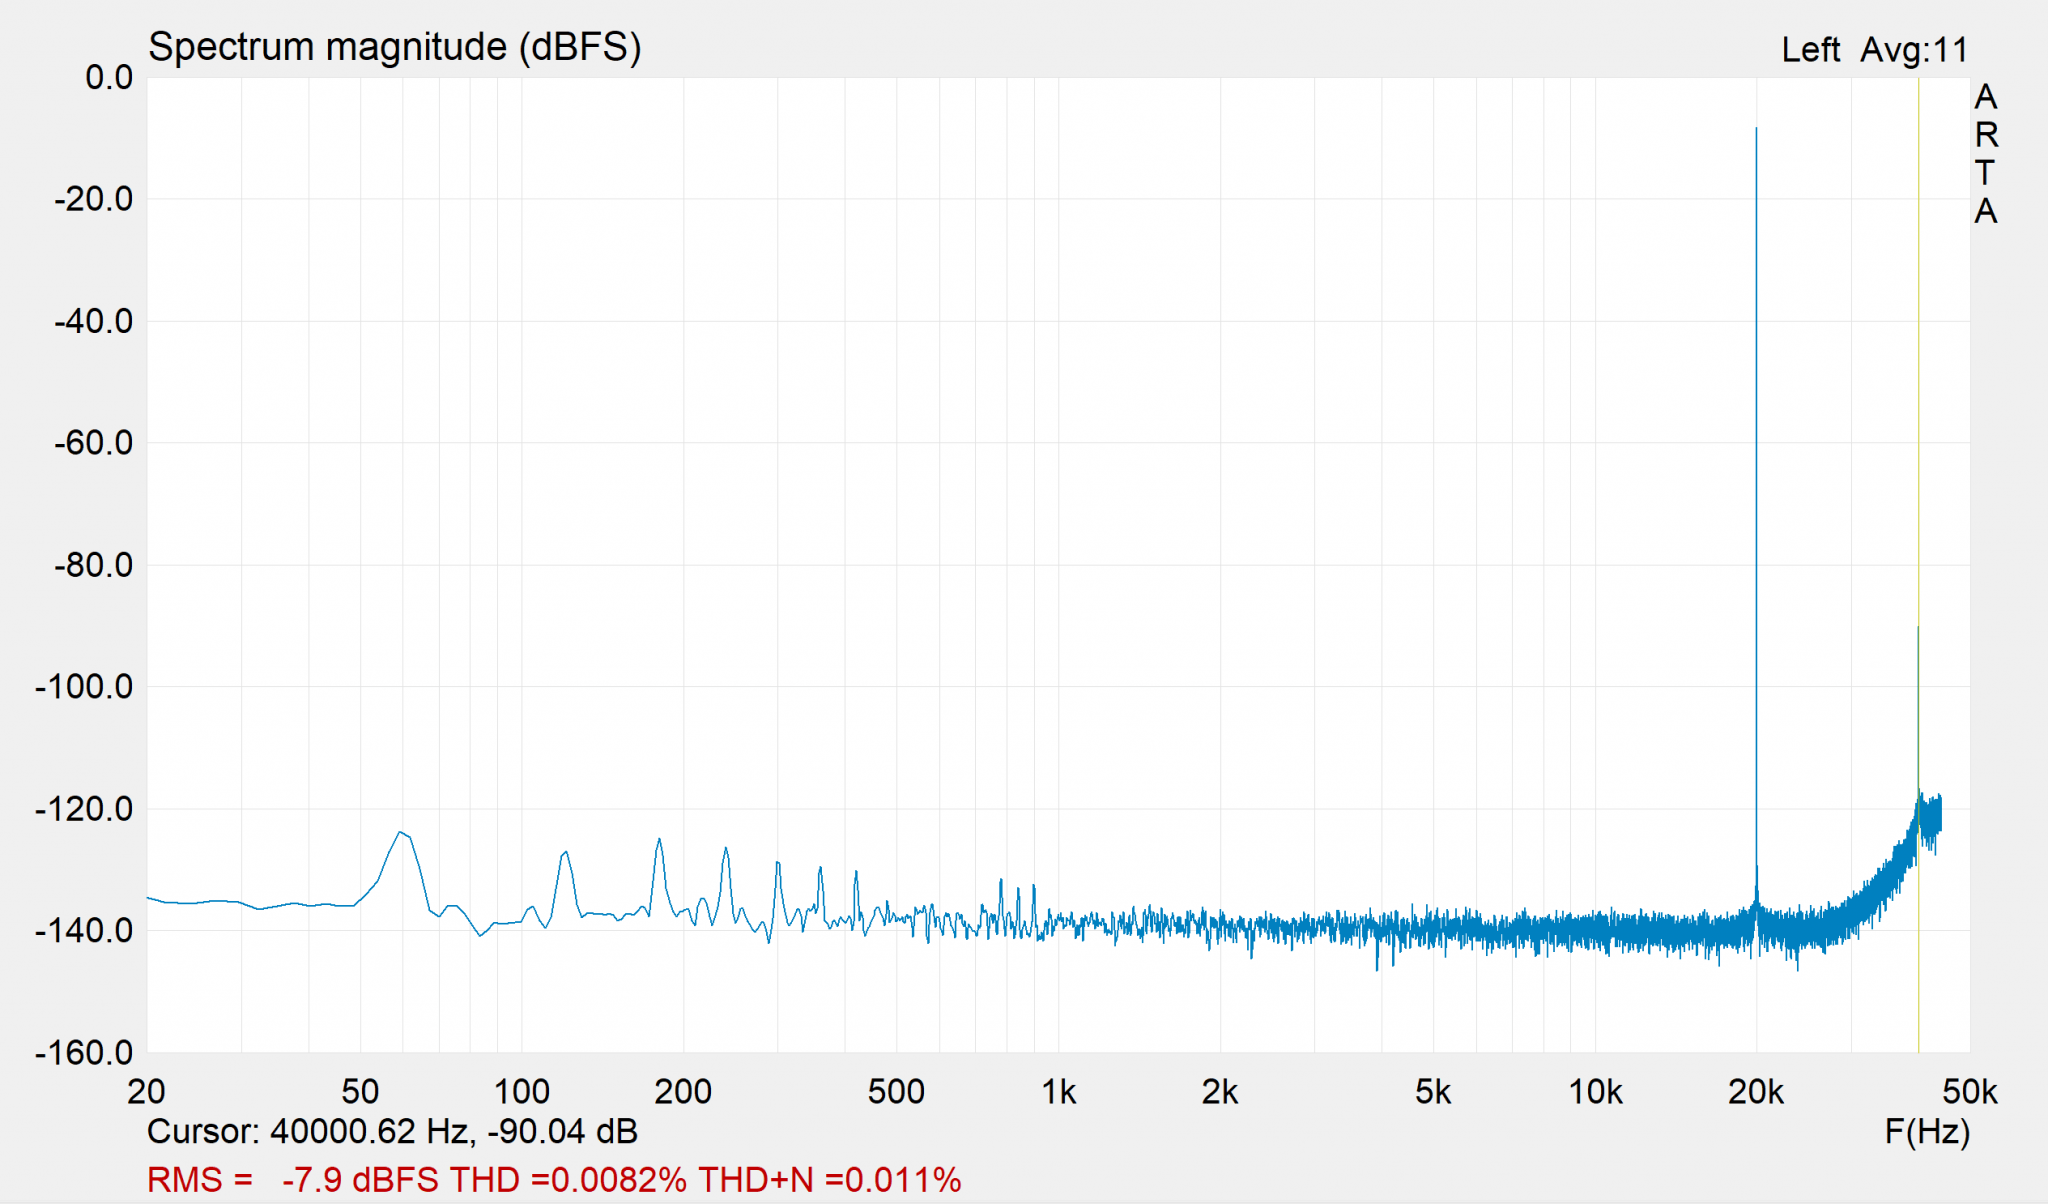Click the '-120.0' y-axis label
This screenshot has height=1204, width=2048.
(x=84, y=808)
